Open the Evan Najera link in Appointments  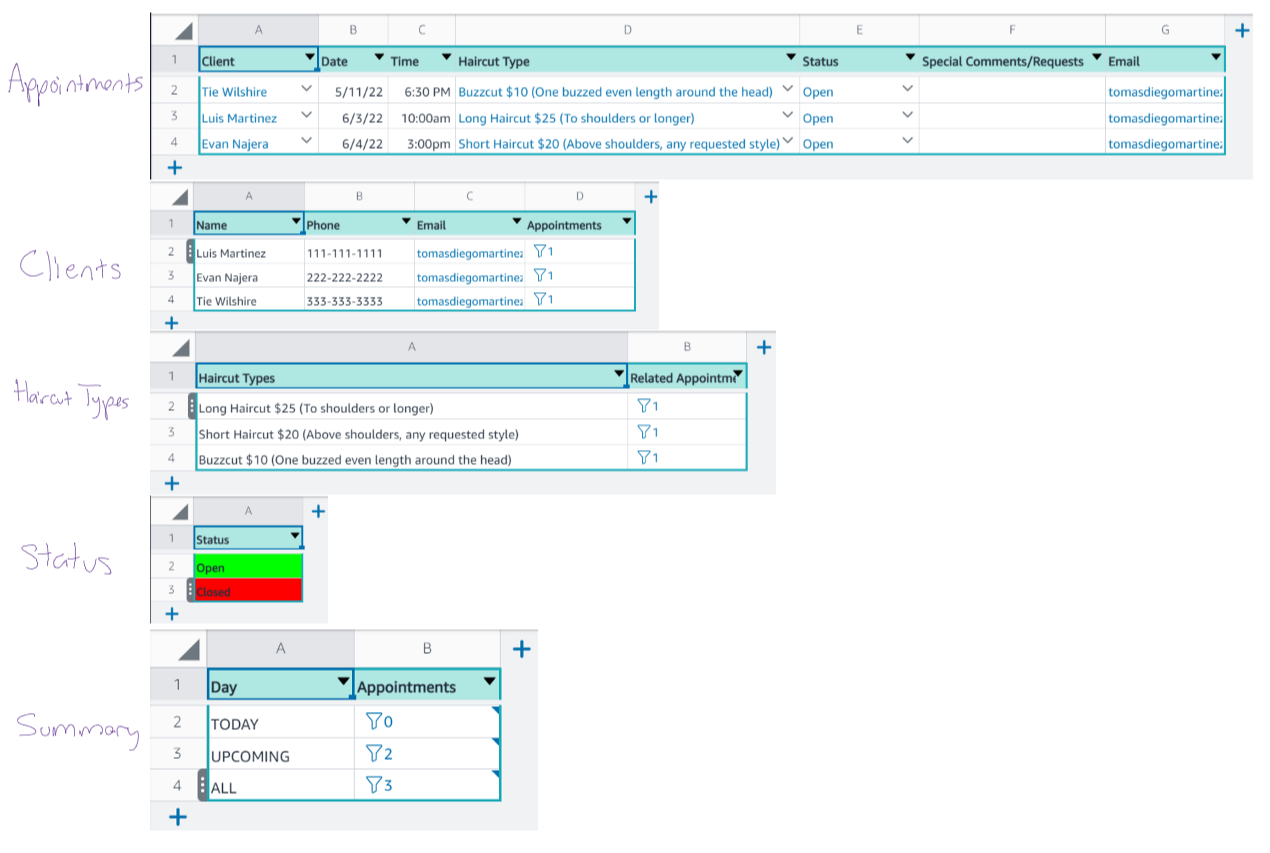[x=235, y=144]
